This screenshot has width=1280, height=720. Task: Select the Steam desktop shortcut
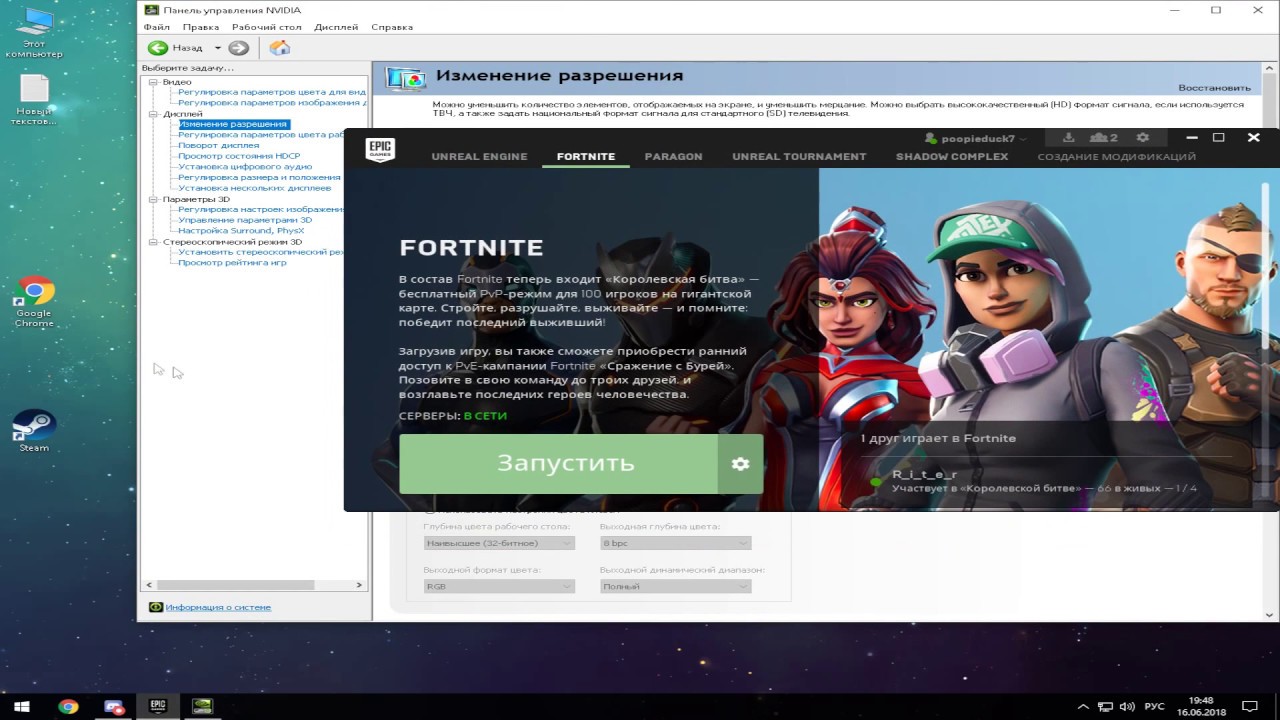(34, 430)
